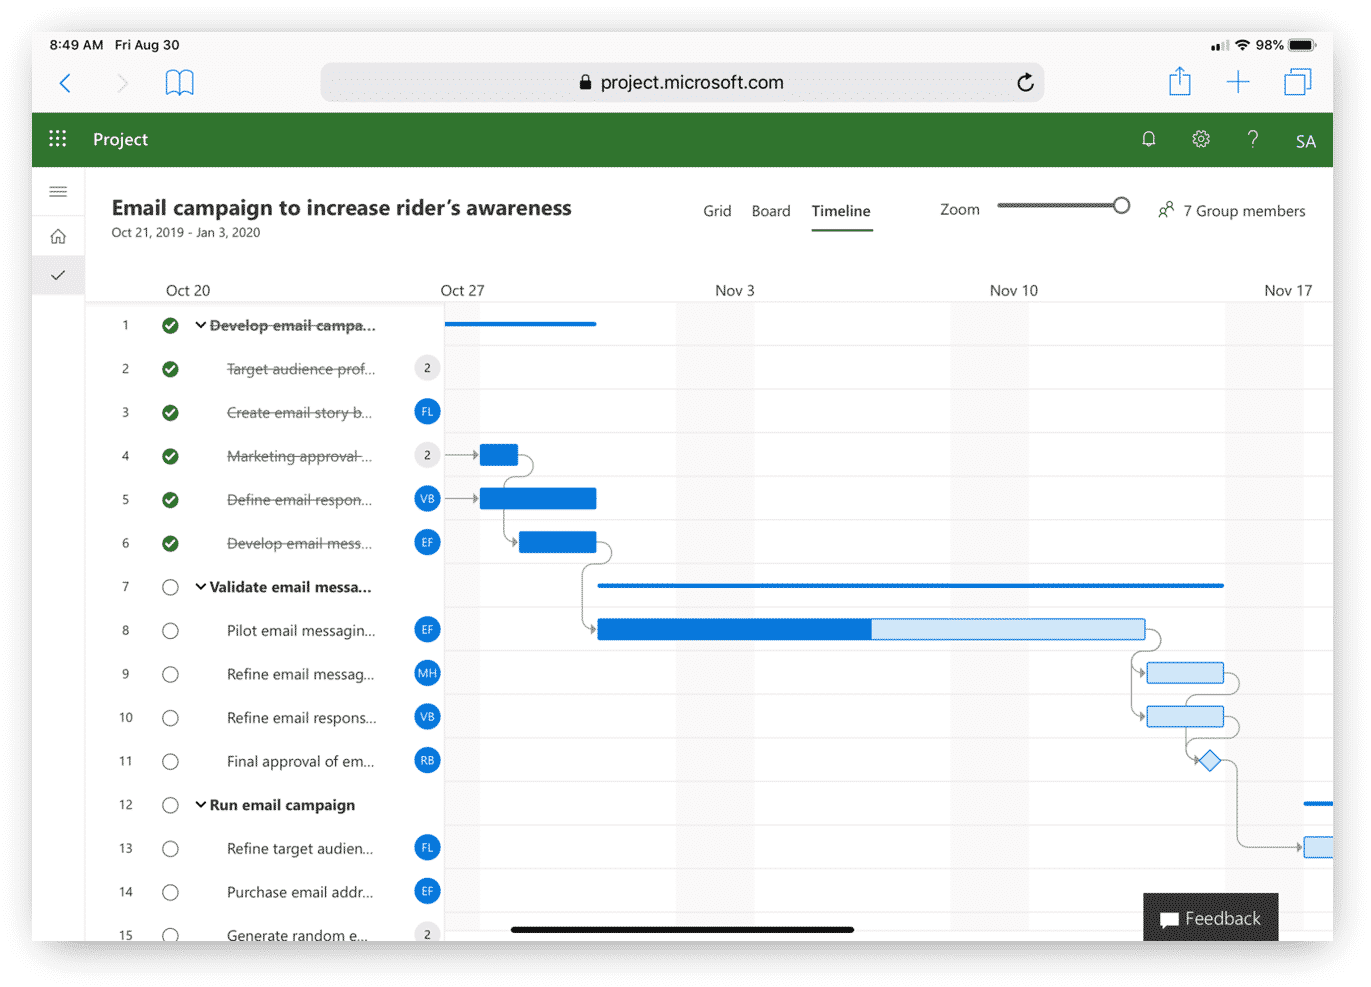The height and width of the screenshot is (987, 1371).
Task: Switch to the Grid tab
Action: click(717, 211)
